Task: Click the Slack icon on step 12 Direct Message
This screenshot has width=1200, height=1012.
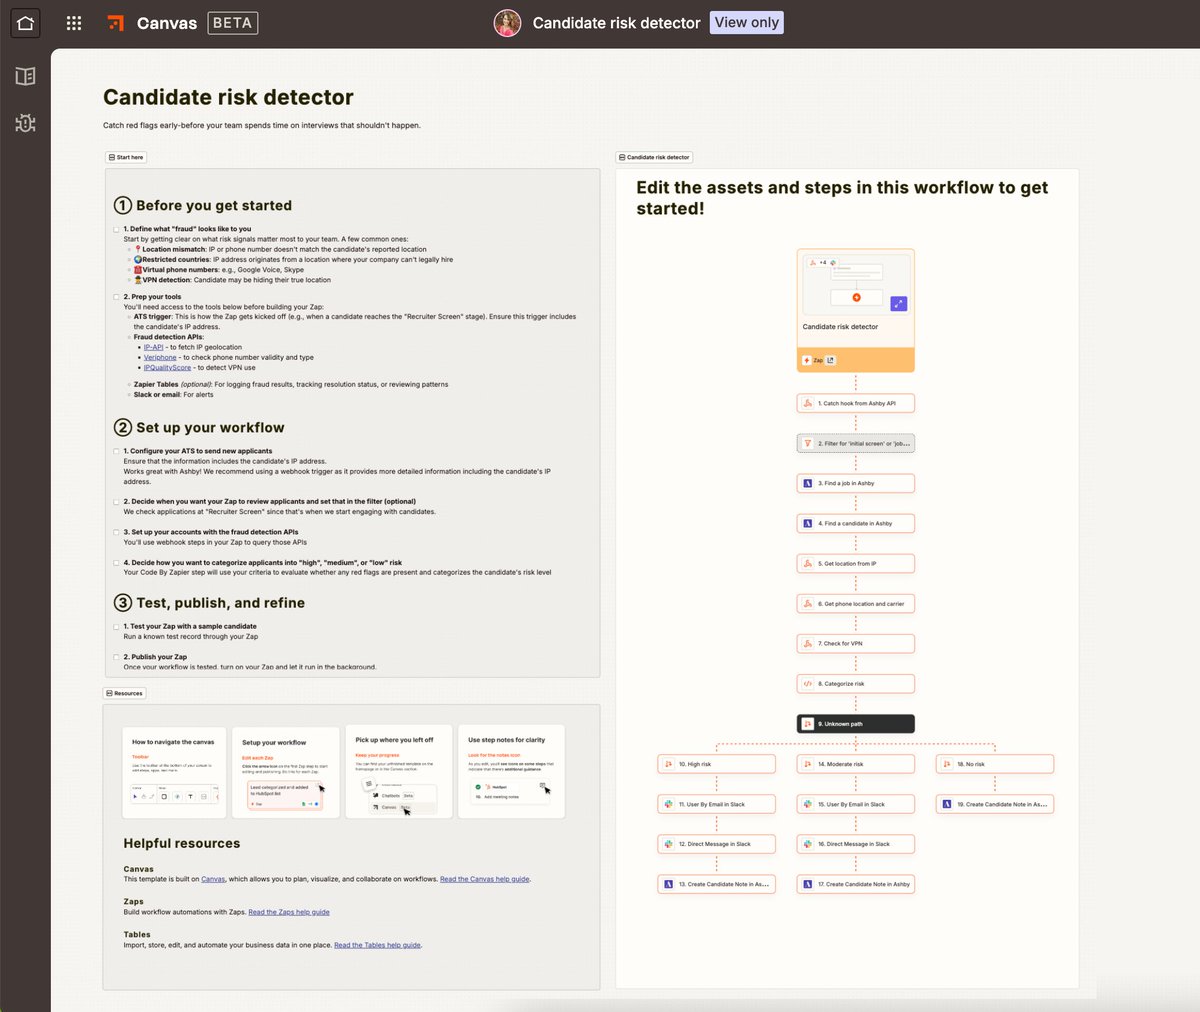Action: point(669,844)
